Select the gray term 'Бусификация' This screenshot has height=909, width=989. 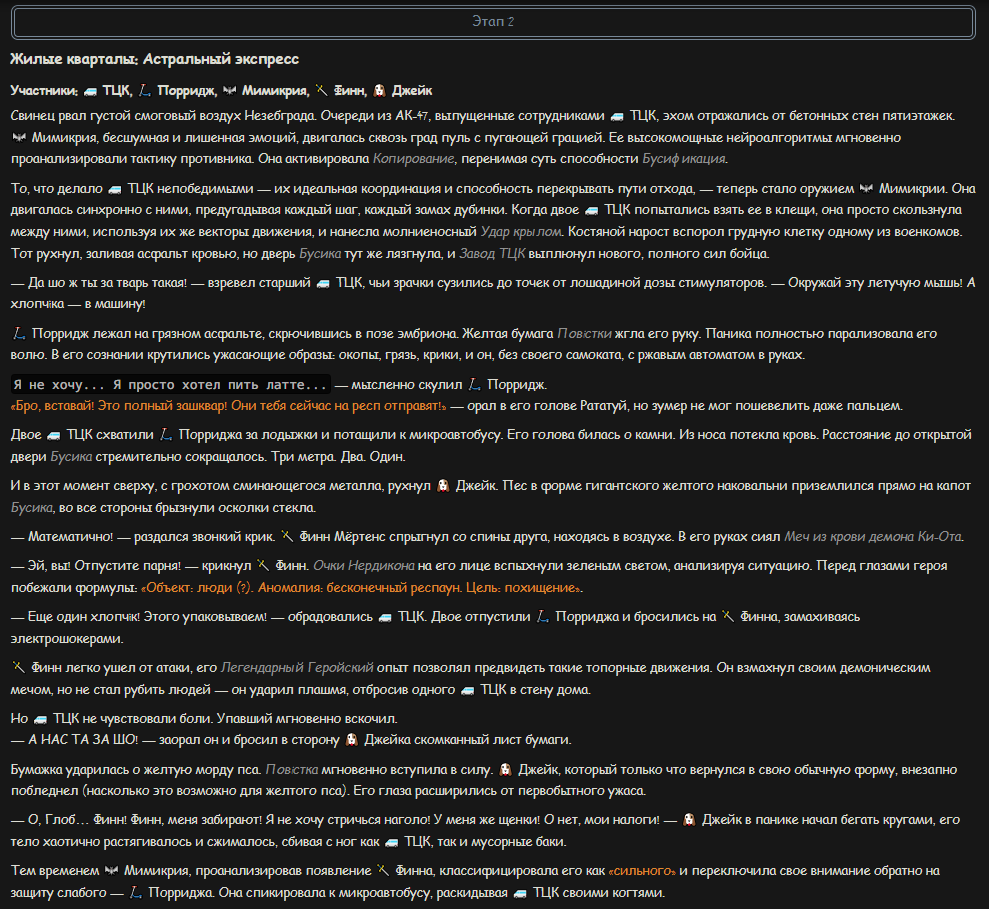coord(684,159)
